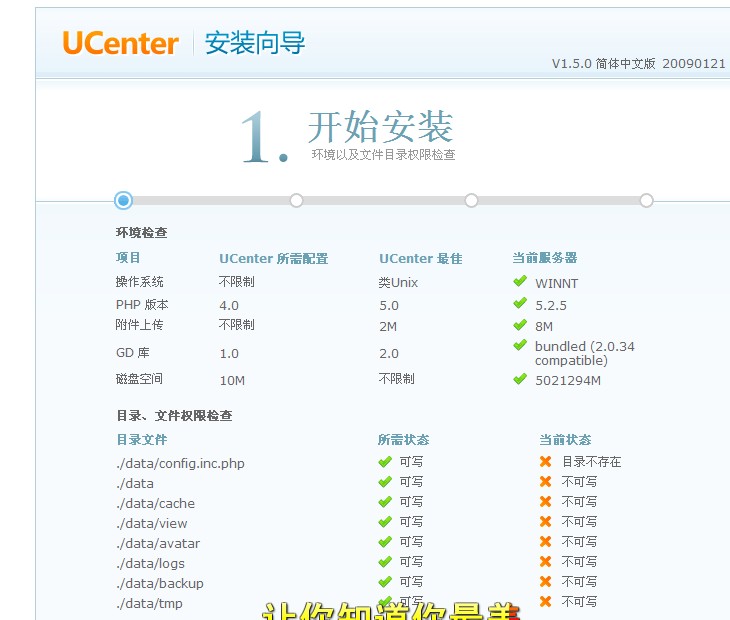Viewport: 730px width, 620px height.
Task: Click the 当前服务器 column header
Action: click(545, 257)
